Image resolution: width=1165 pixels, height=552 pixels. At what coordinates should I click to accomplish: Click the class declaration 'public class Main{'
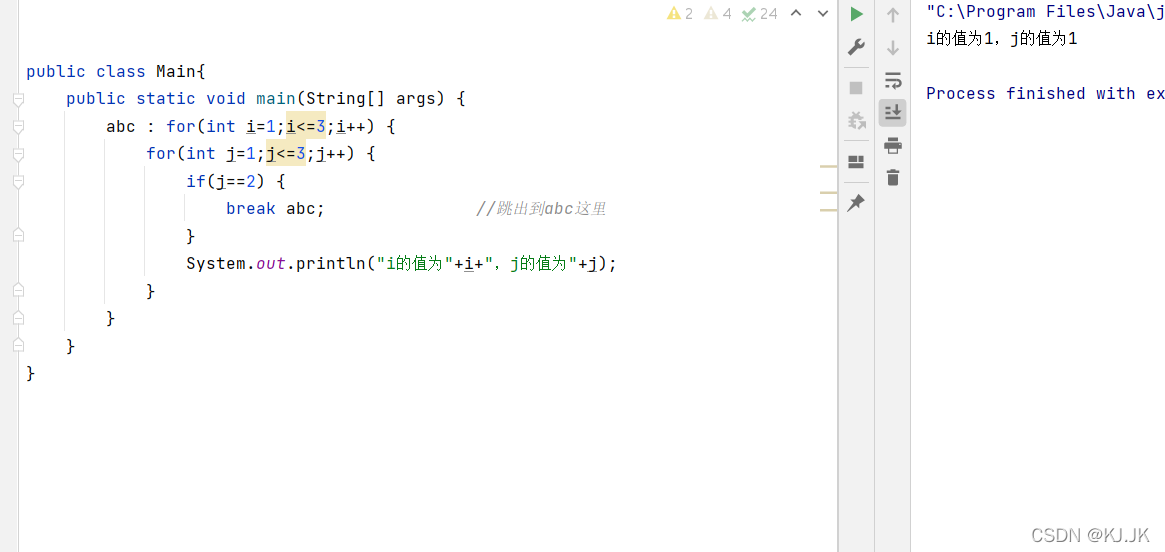pyautogui.click(x=115, y=72)
